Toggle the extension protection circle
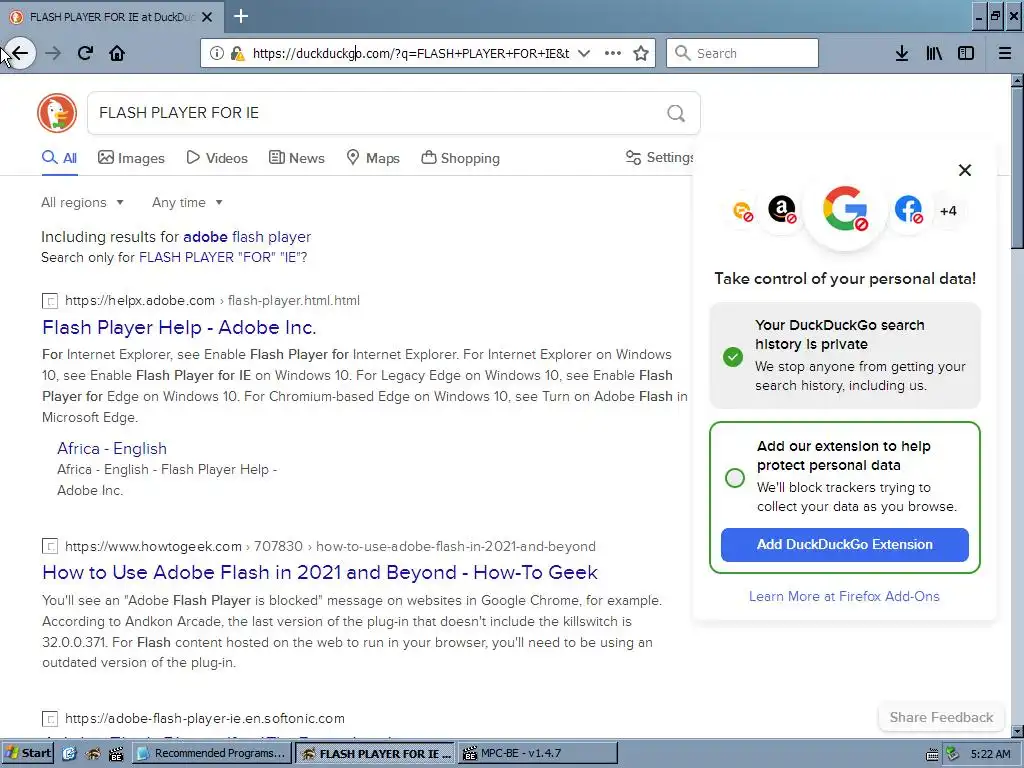 735,477
